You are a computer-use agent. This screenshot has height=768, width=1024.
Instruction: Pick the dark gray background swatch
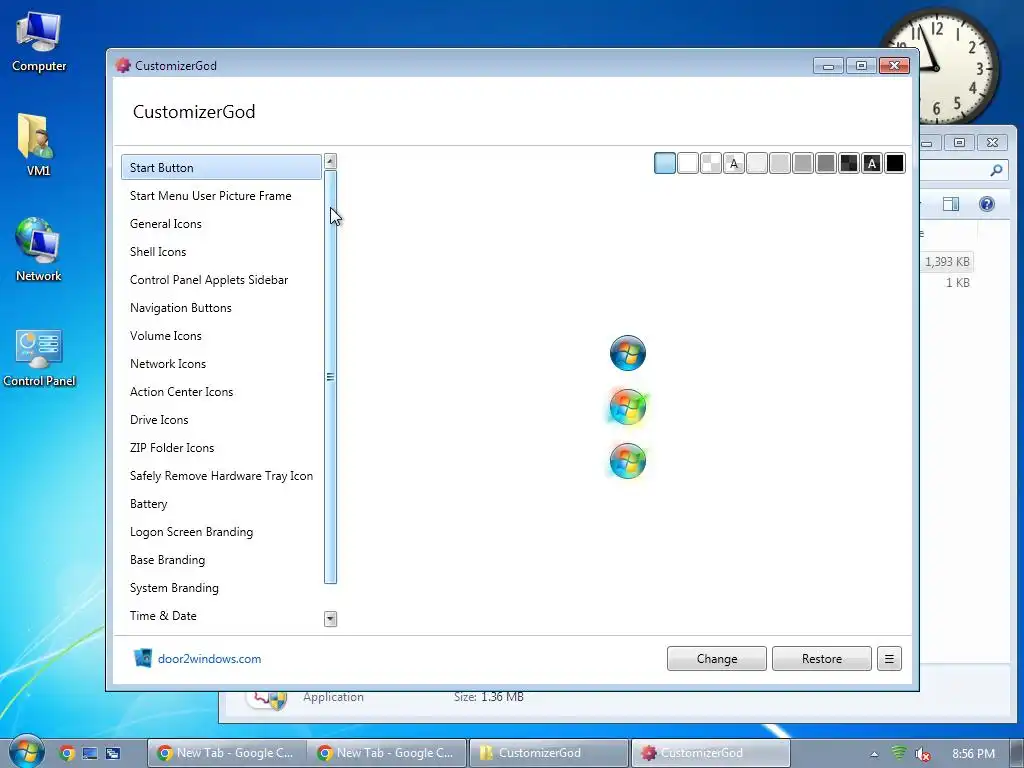click(x=826, y=163)
